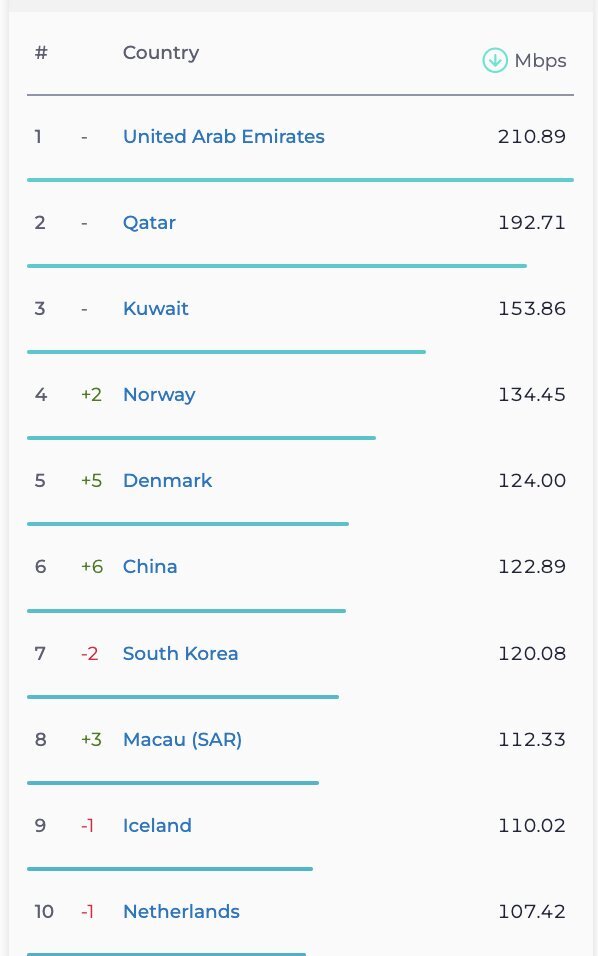
Task: Click the green +6 next to China
Action: (x=90, y=567)
